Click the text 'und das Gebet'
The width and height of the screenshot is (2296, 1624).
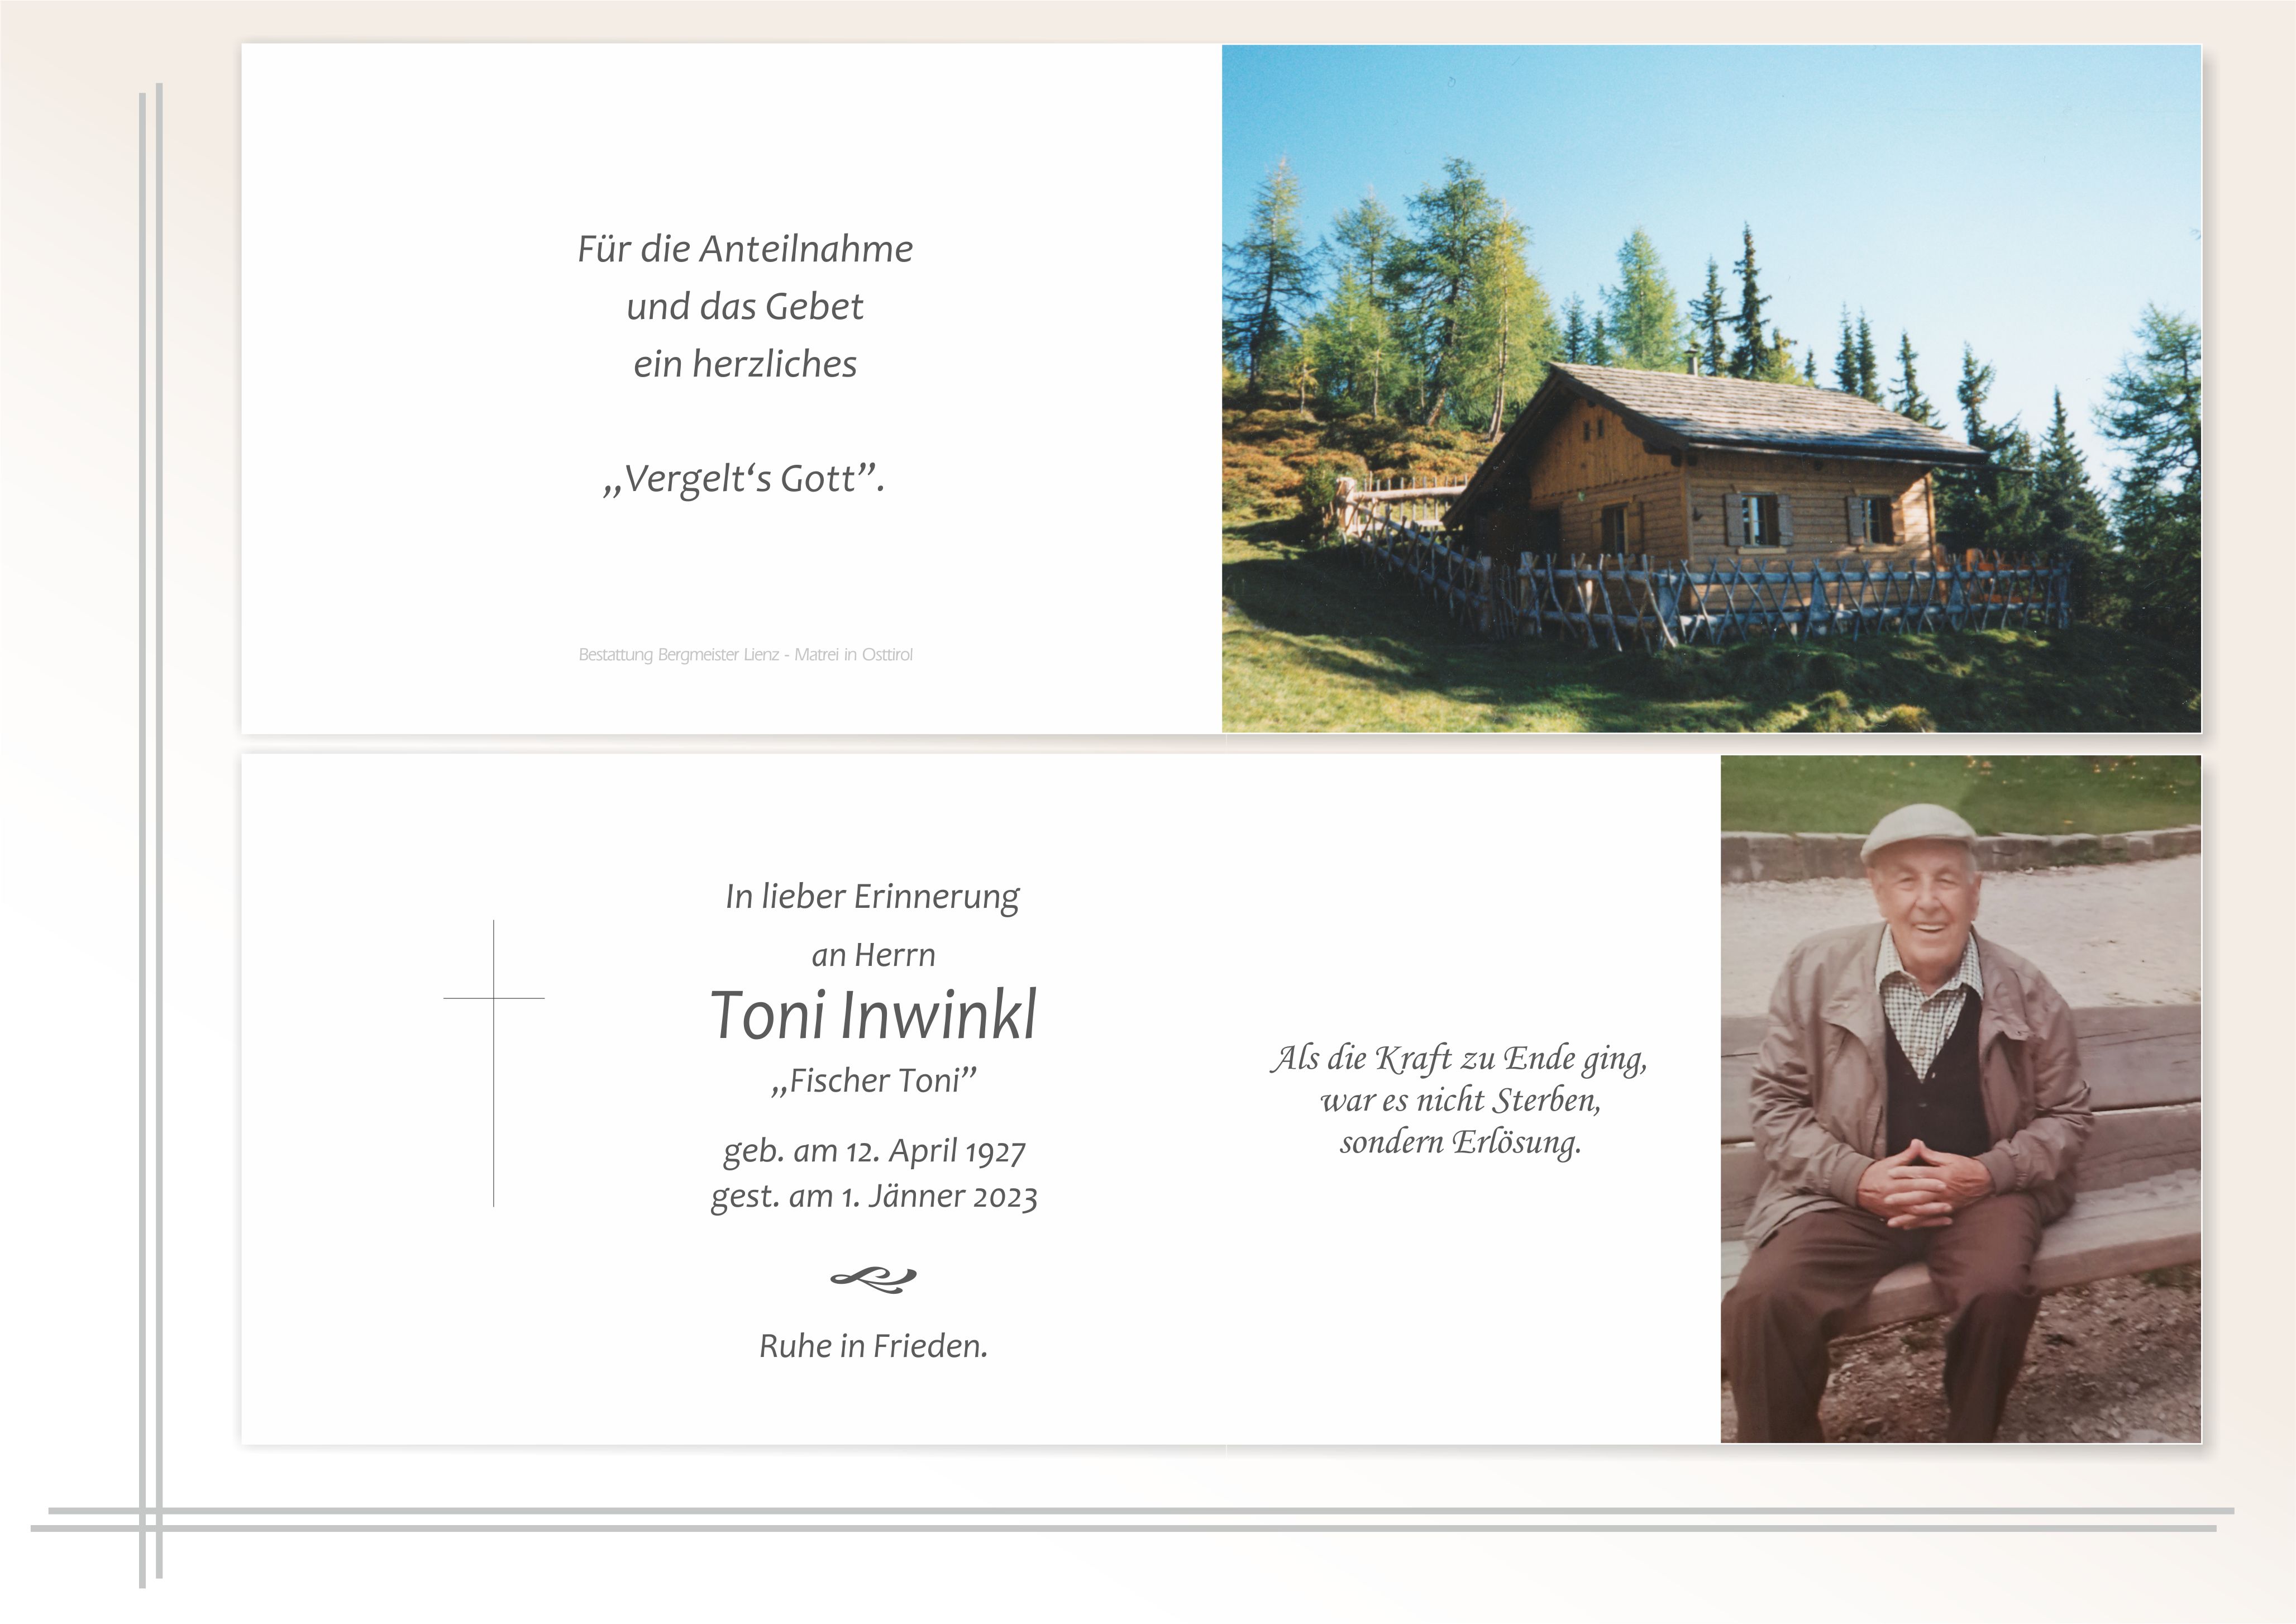[x=745, y=307]
